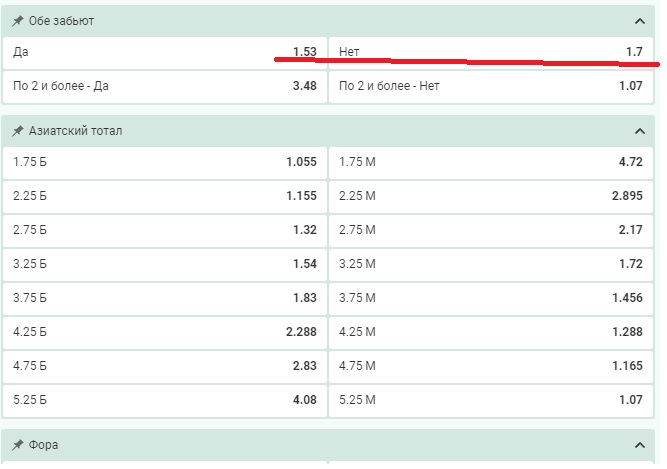Choose По 2 и более - Нет 1.07
The height and width of the screenshot is (469, 667).
(491, 86)
